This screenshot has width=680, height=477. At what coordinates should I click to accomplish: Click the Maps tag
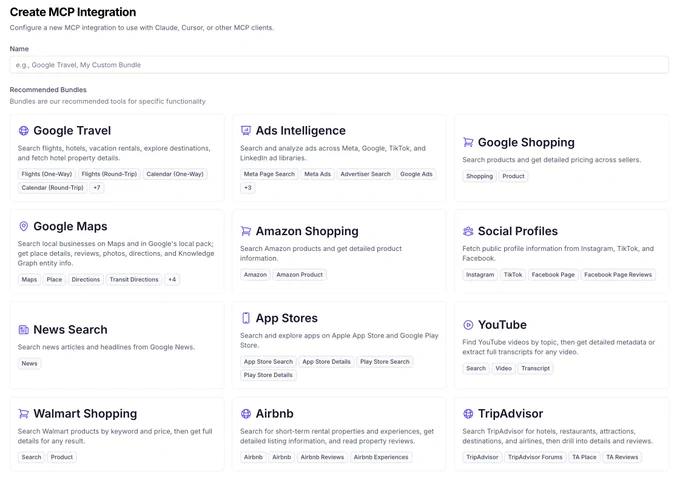click(x=29, y=279)
